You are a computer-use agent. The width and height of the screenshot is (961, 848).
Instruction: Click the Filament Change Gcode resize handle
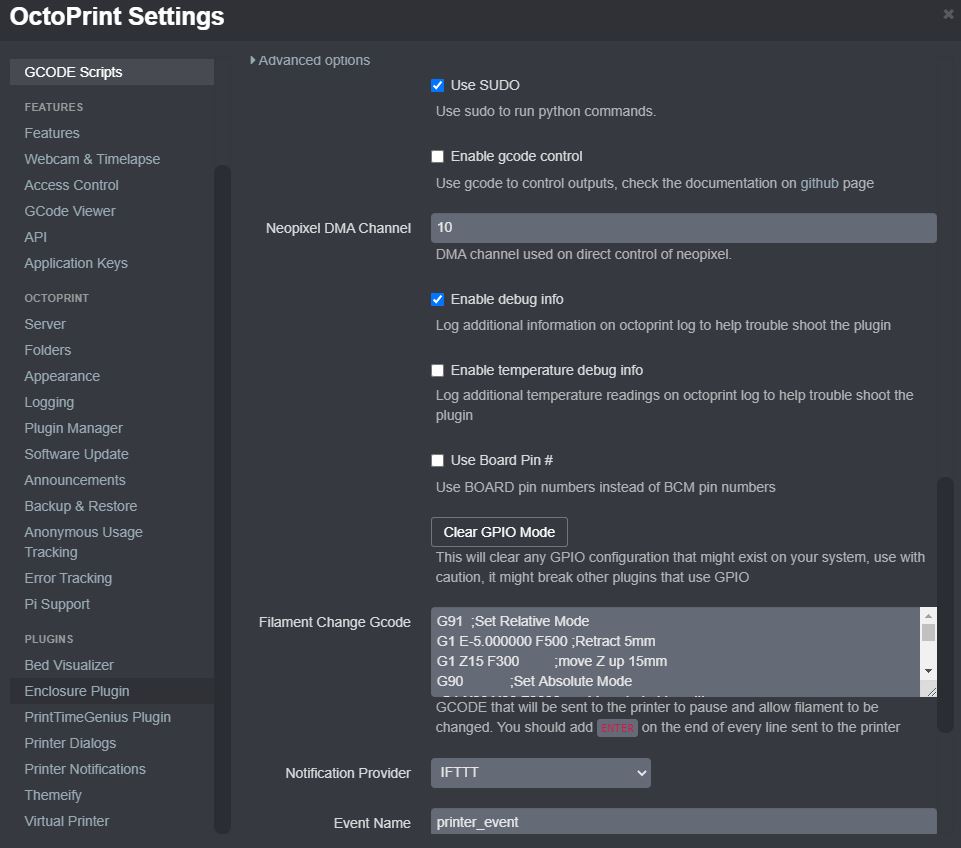click(x=930, y=690)
